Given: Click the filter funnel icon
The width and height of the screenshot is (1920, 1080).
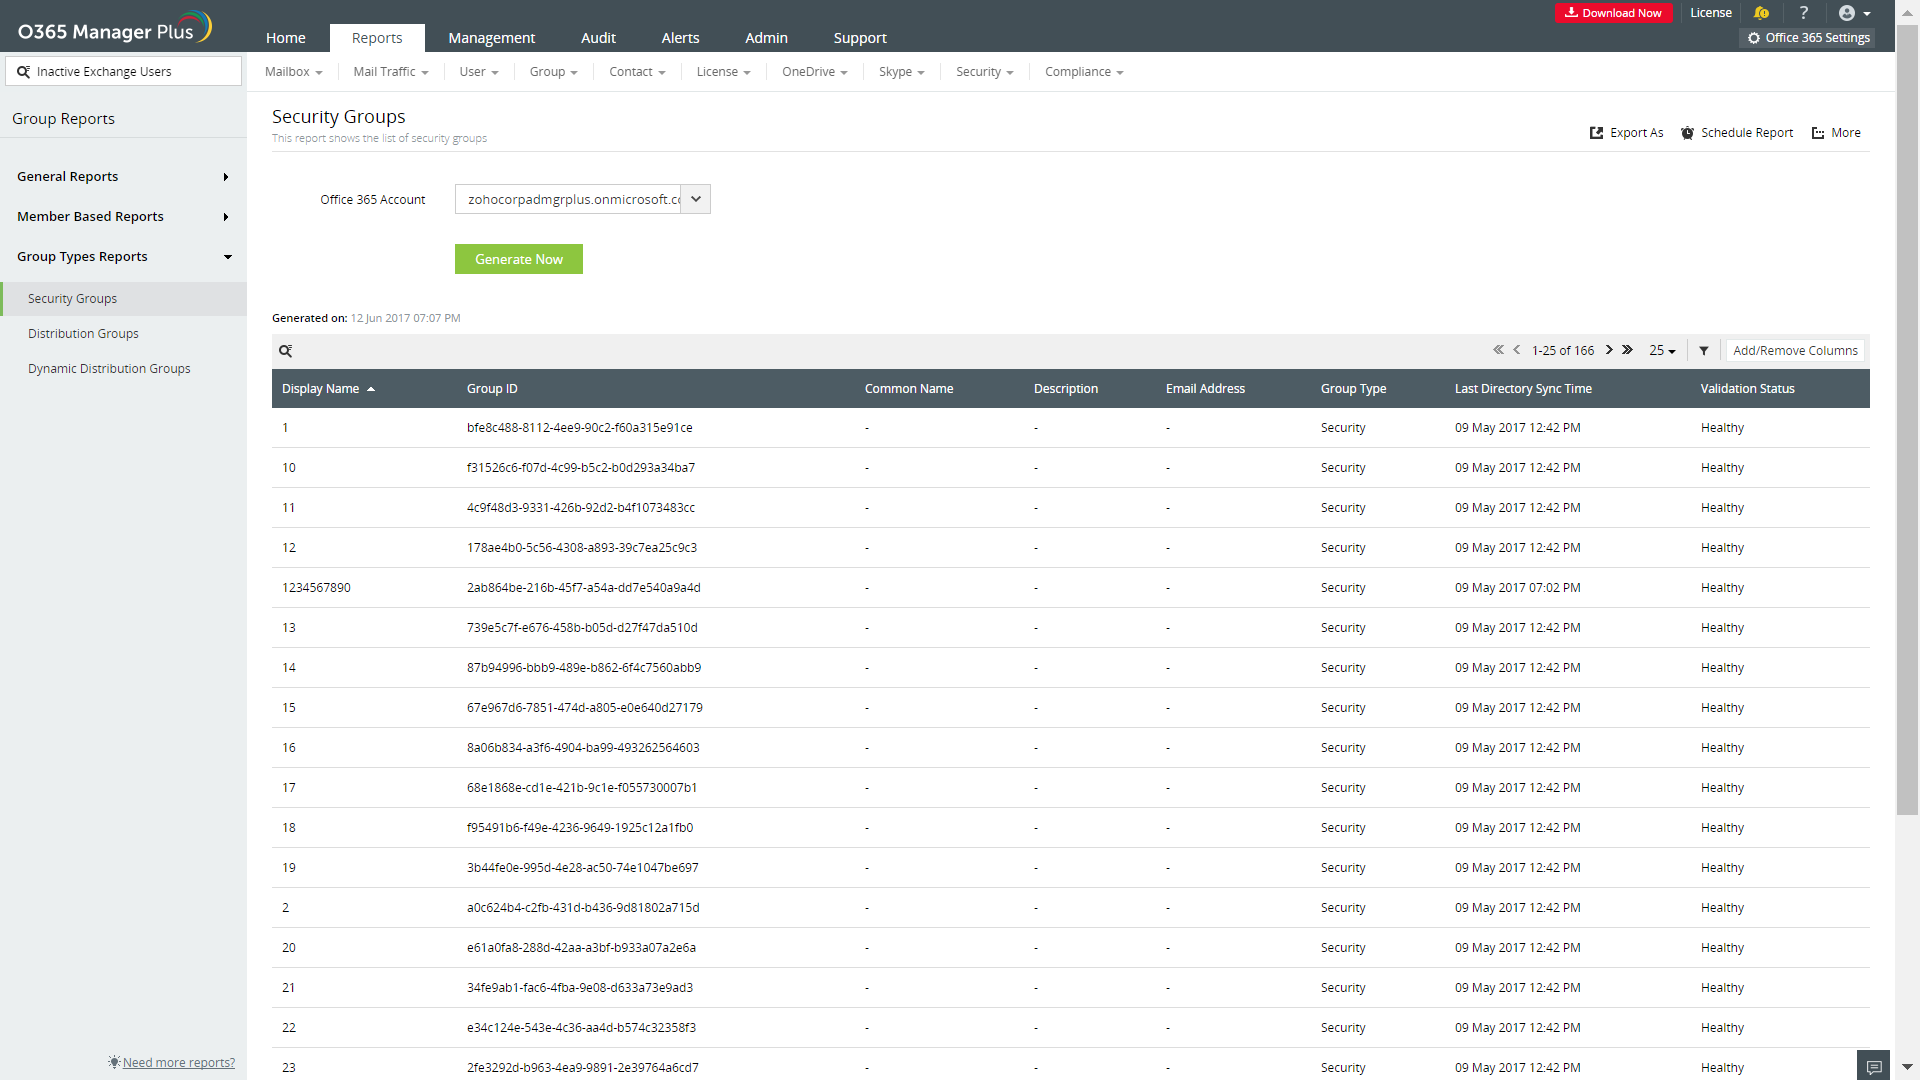Looking at the screenshot, I should (x=1704, y=351).
